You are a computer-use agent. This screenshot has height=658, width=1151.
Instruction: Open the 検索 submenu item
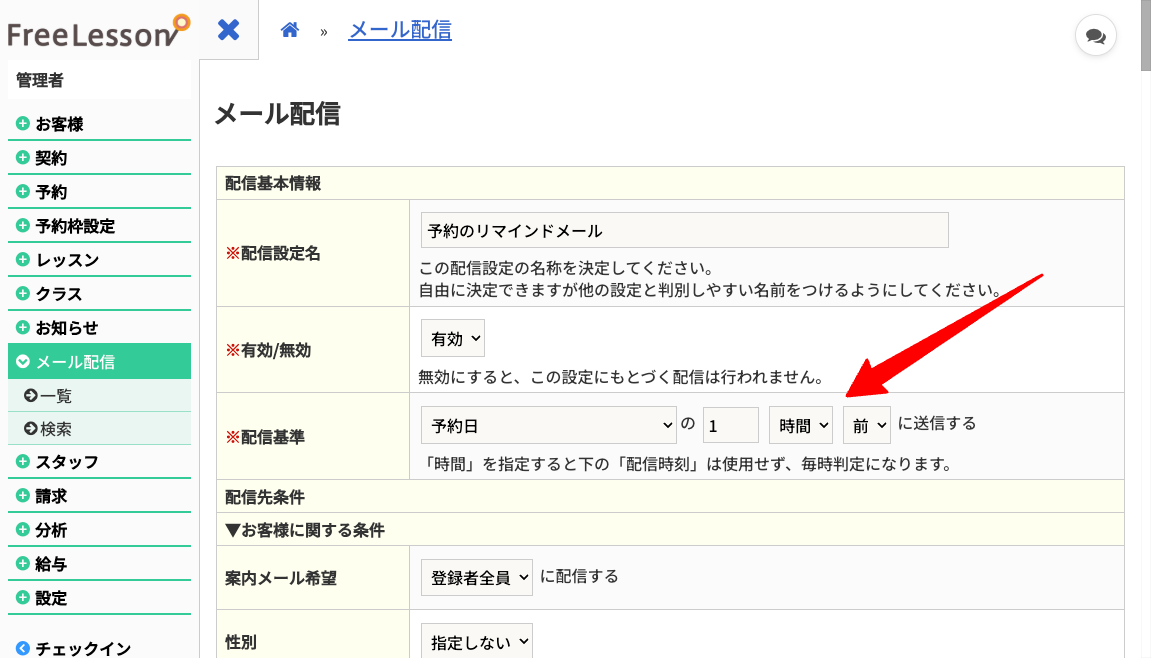pyautogui.click(x=99, y=428)
